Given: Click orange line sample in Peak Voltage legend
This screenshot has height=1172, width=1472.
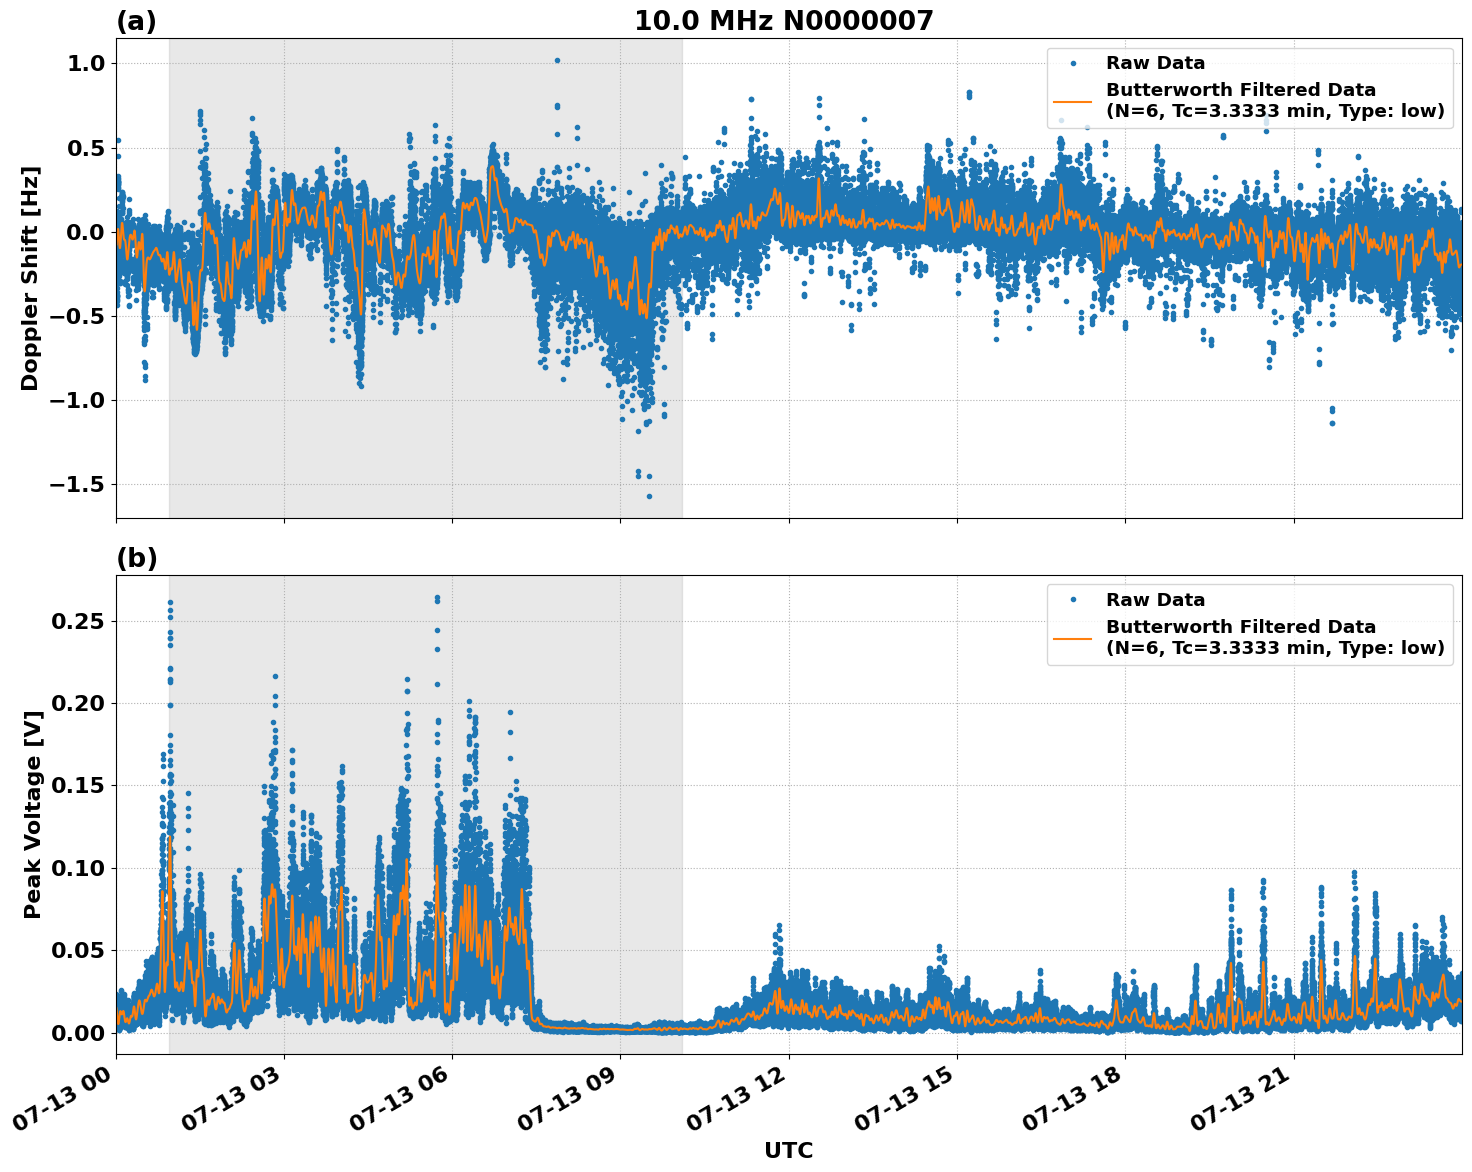Looking at the screenshot, I should (1073, 638).
